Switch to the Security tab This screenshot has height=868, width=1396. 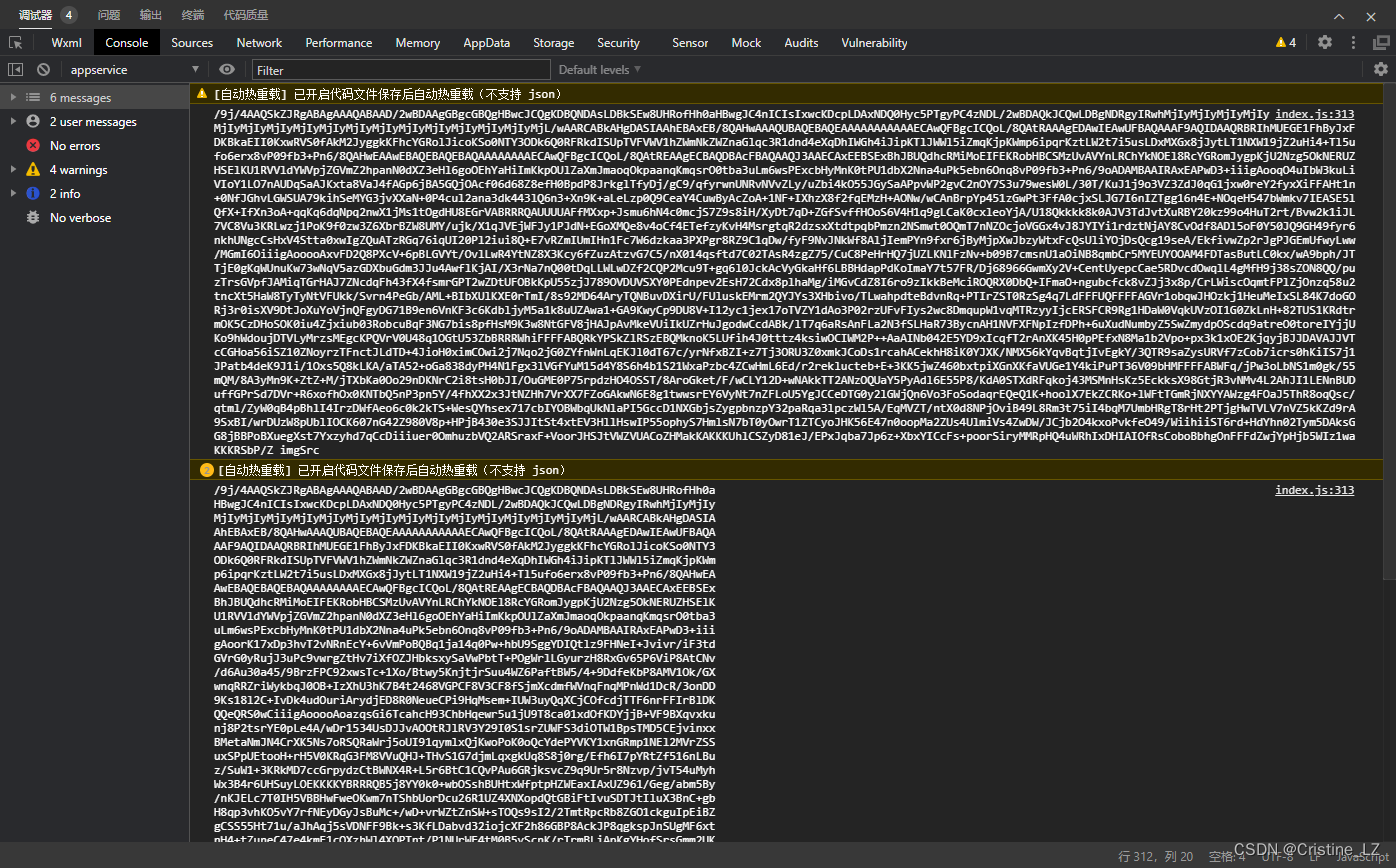[618, 43]
